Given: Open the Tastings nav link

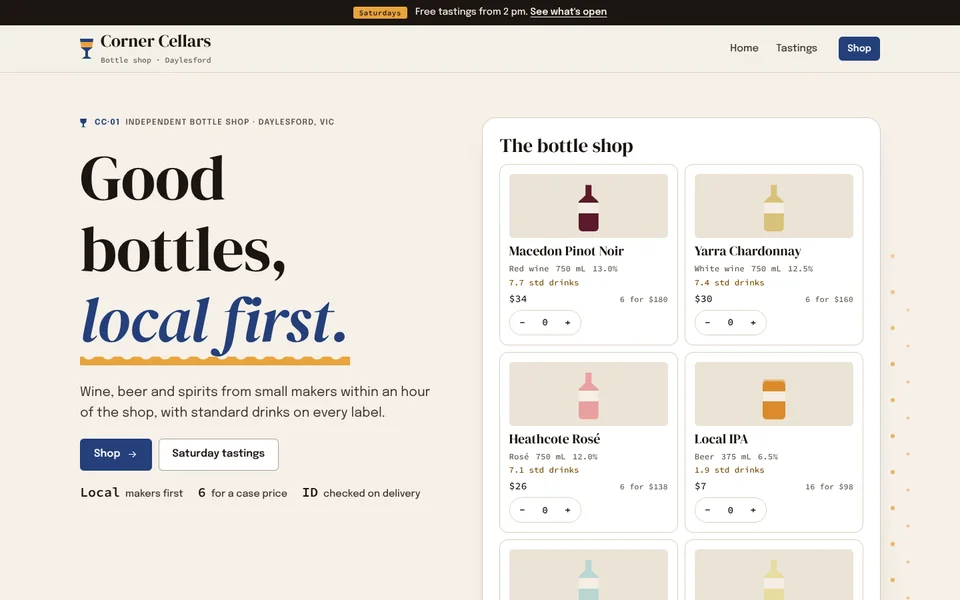Looking at the screenshot, I should coord(797,48).
